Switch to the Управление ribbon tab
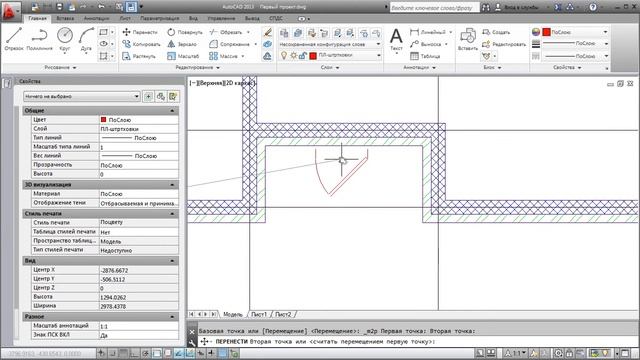 pyautogui.click(x=221, y=18)
